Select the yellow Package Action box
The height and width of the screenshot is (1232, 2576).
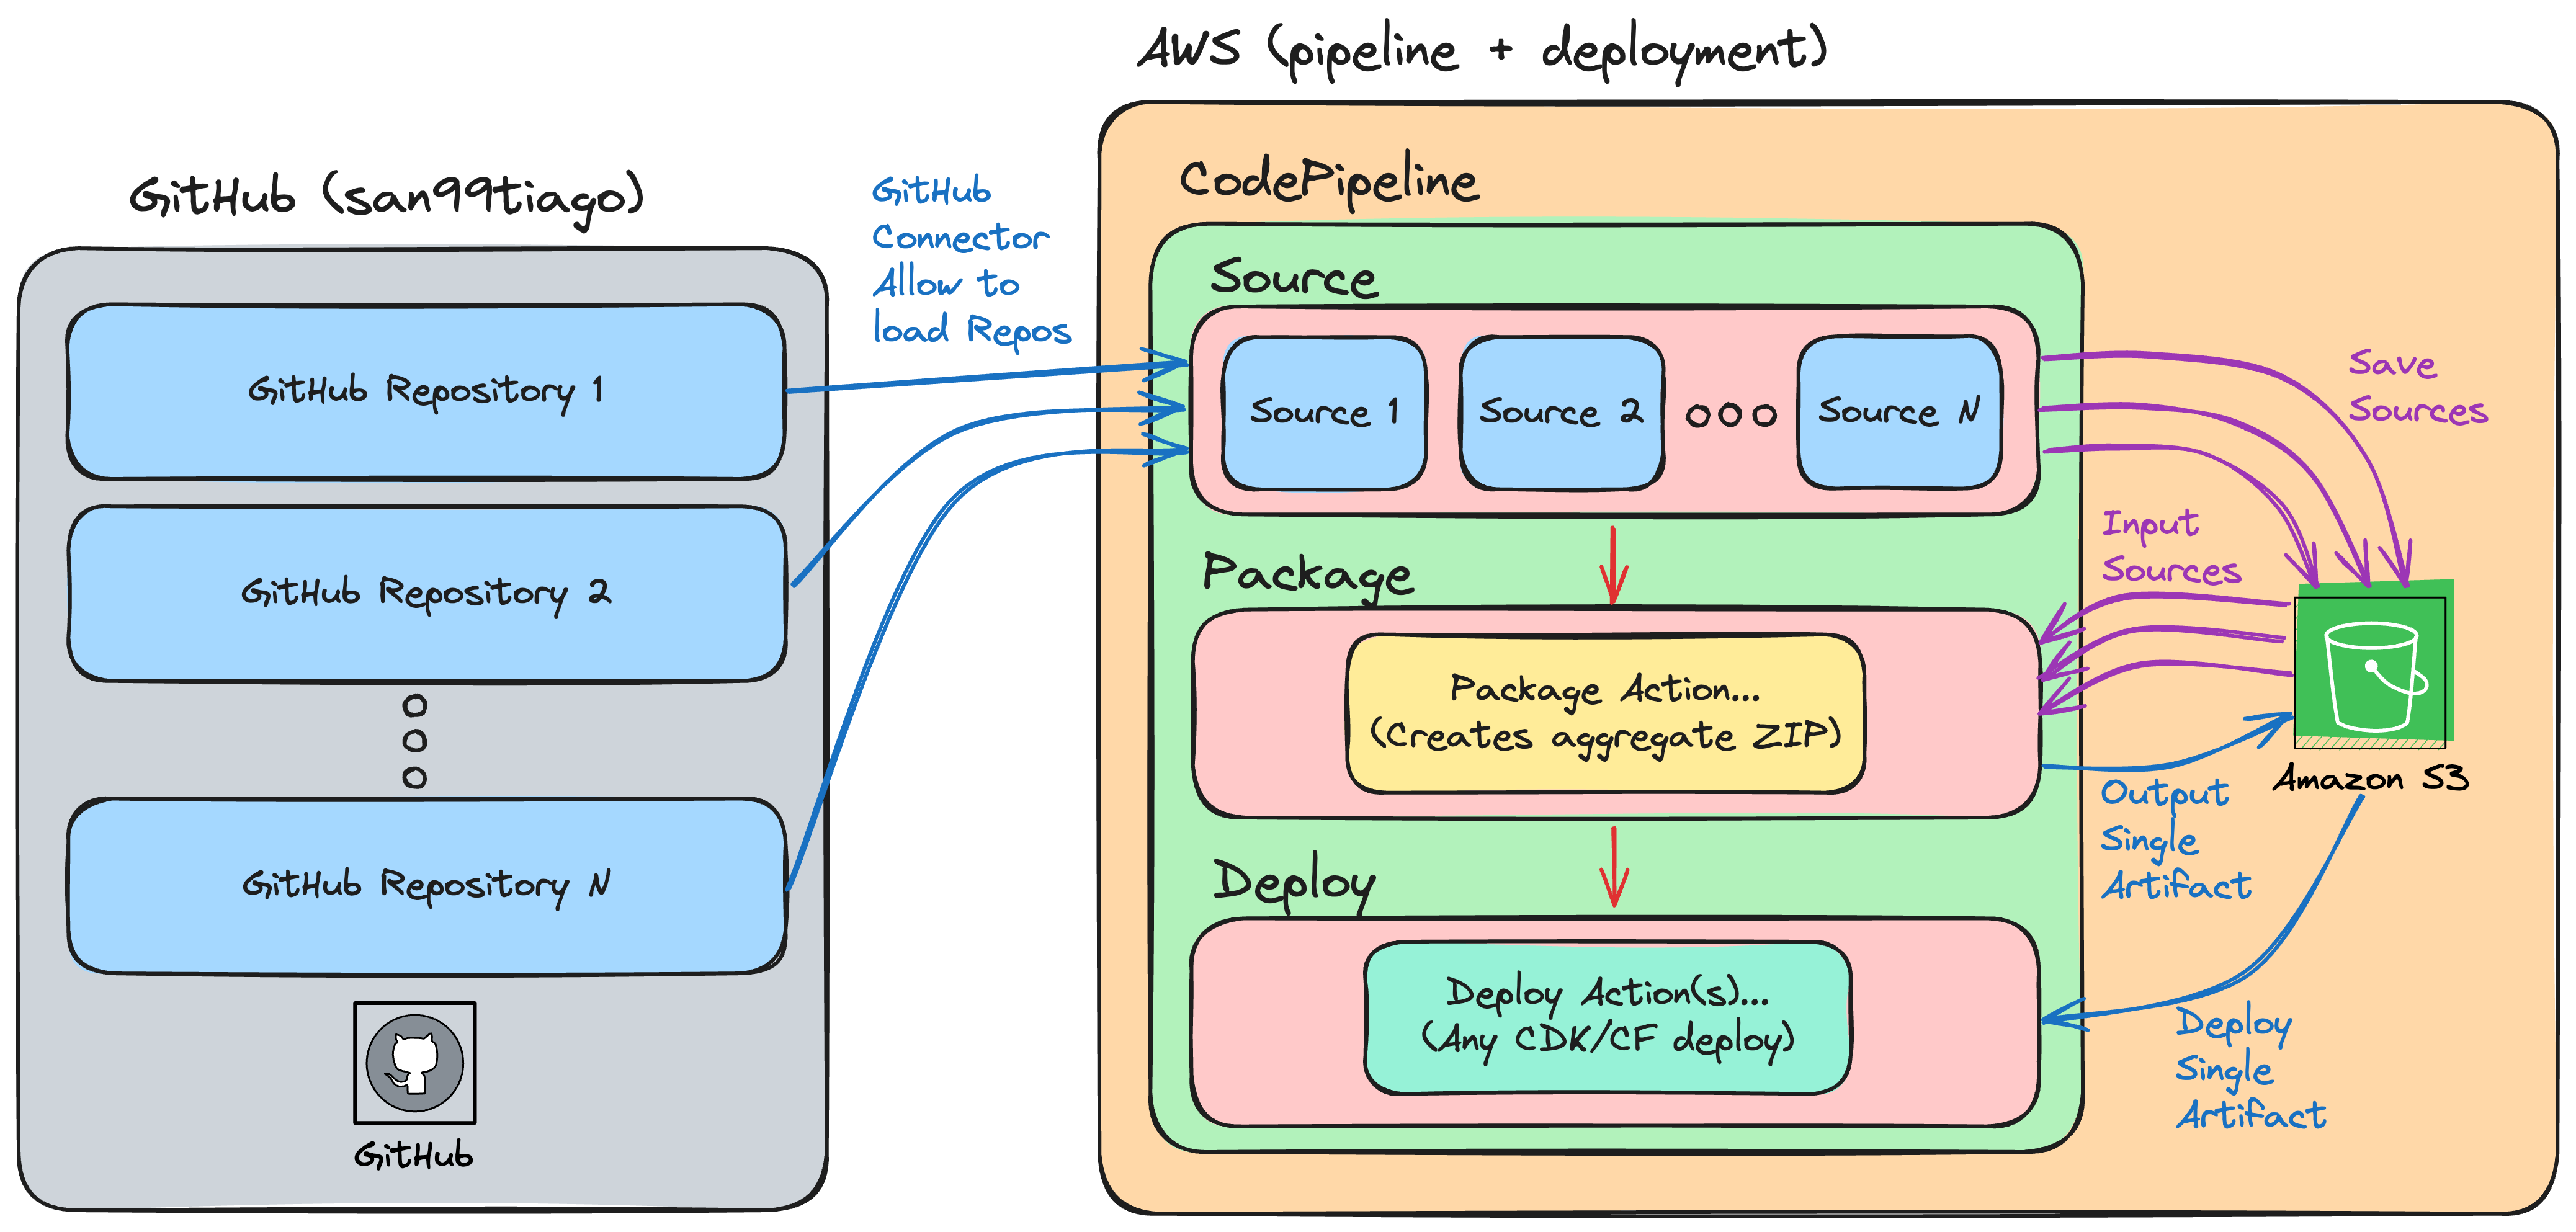(1605, 713)
